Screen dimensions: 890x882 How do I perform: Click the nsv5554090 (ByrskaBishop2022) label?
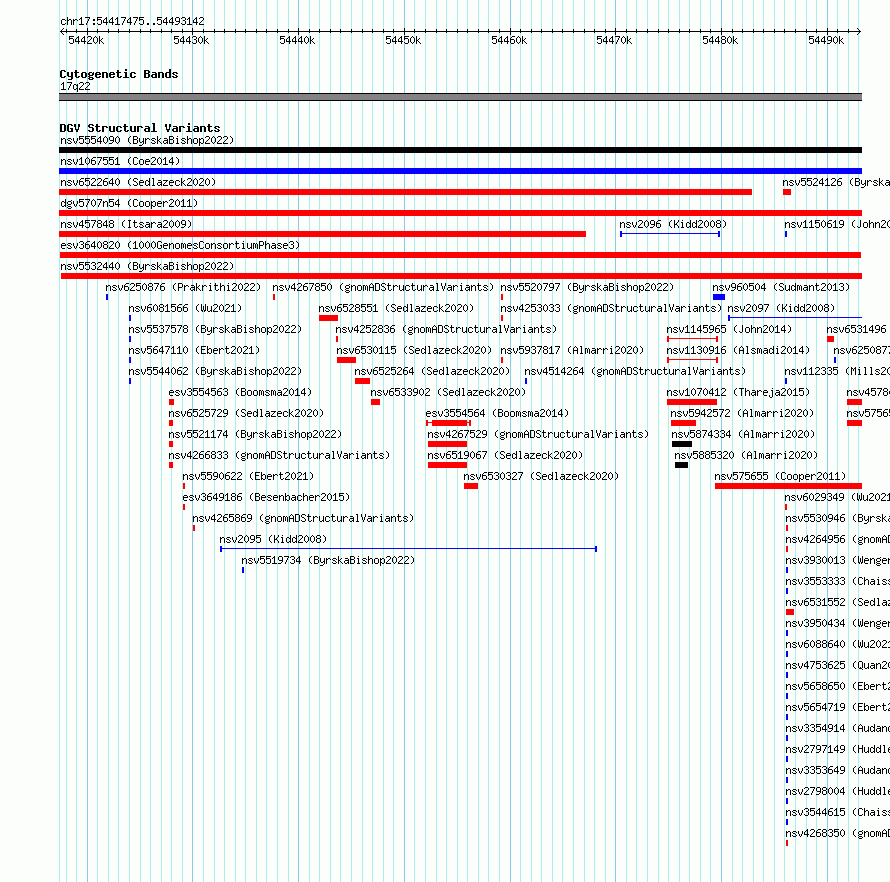click(x=147, y=140)
